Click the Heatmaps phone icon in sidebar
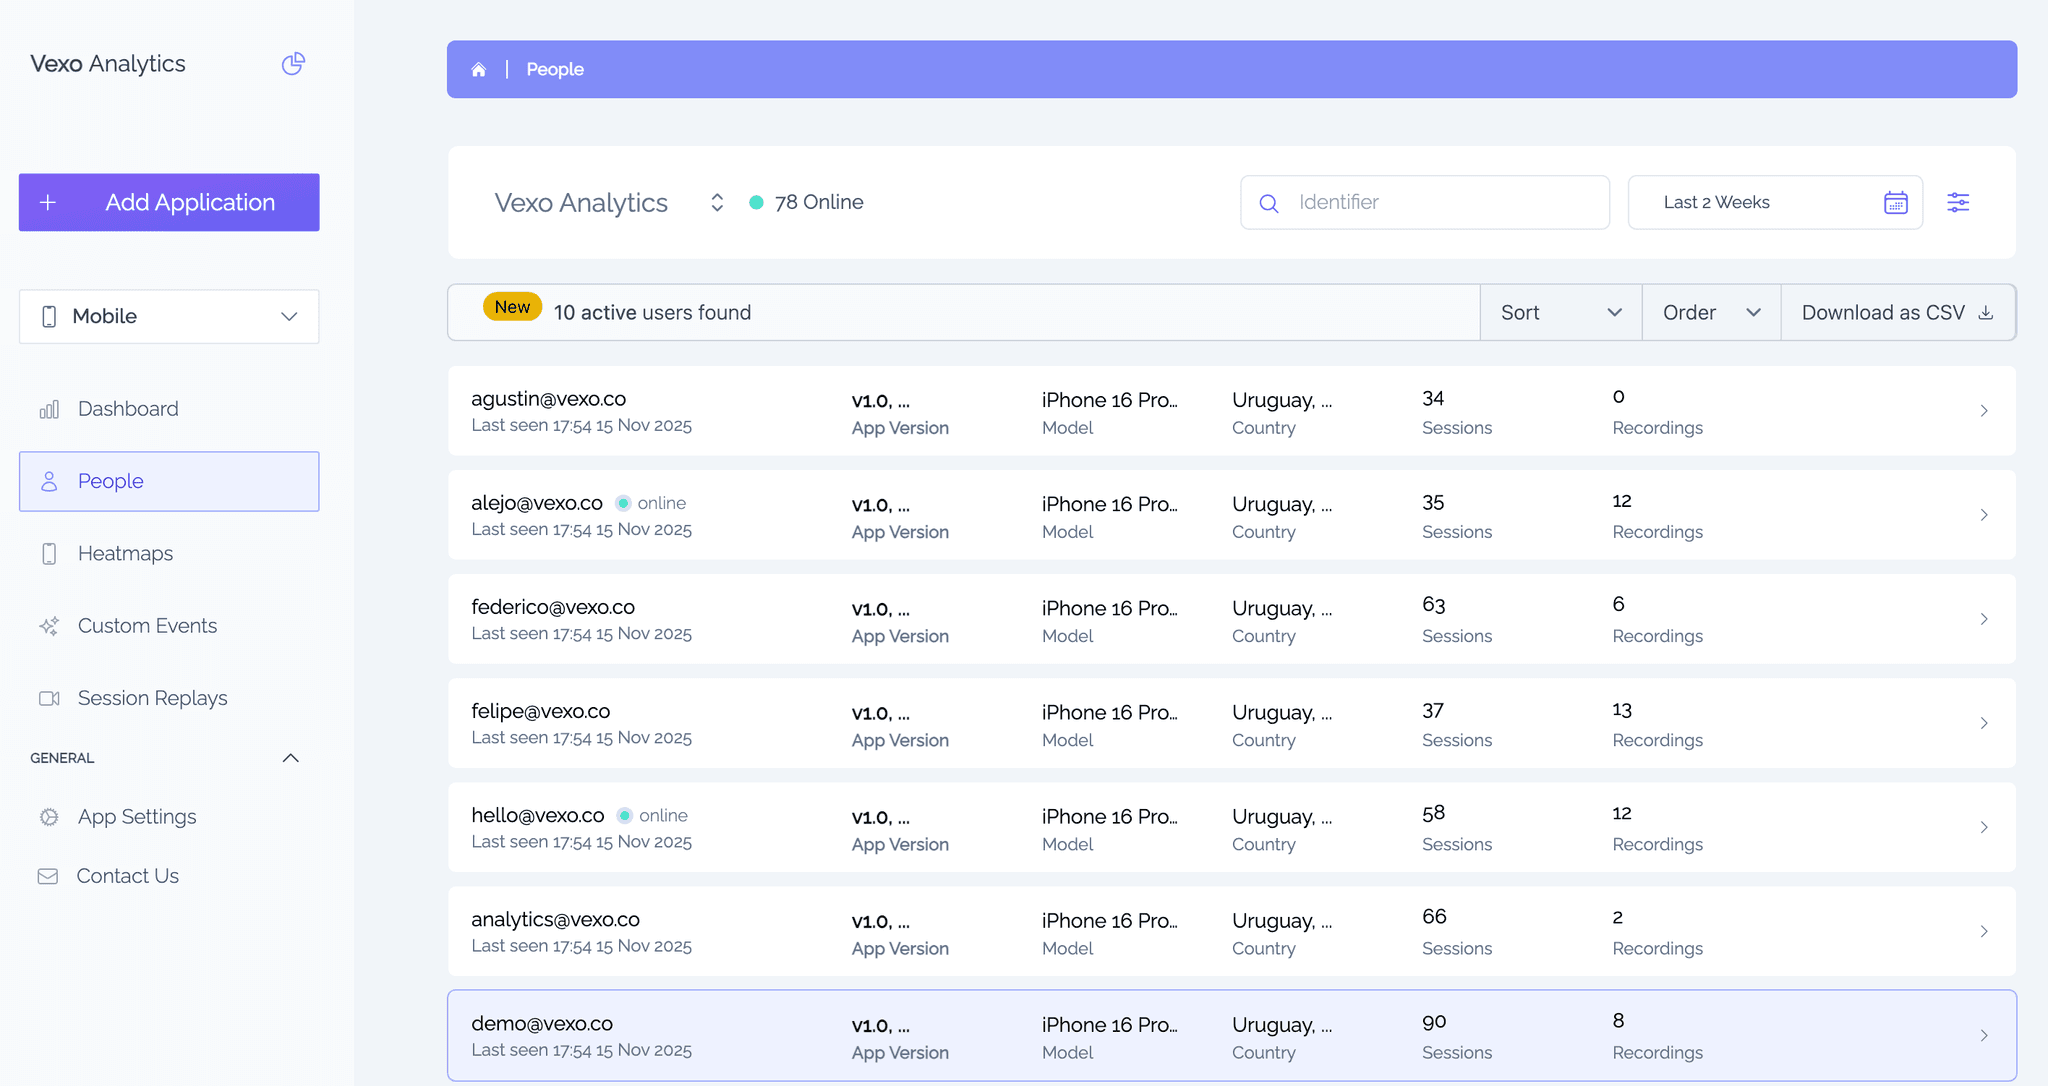 pos(49,554)
